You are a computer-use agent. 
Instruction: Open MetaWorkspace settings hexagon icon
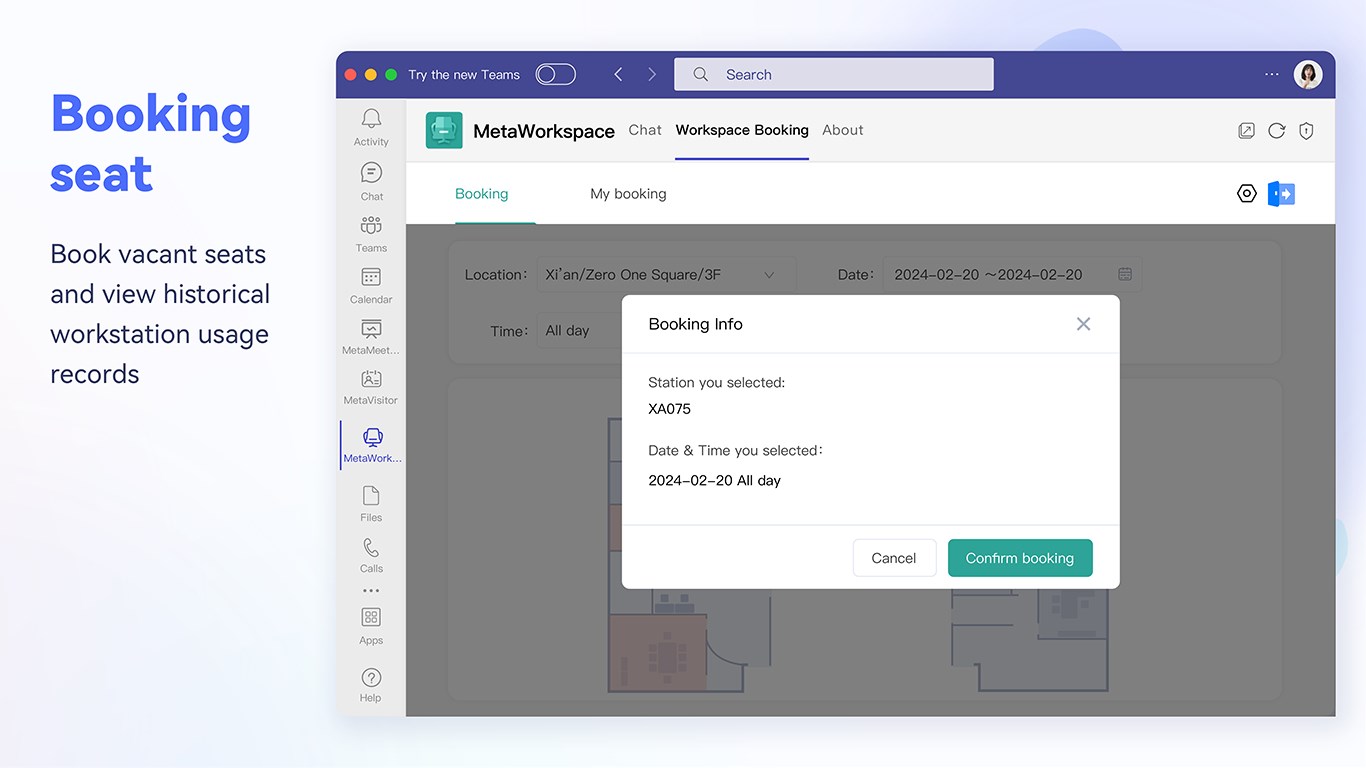tap(1246, 194)
